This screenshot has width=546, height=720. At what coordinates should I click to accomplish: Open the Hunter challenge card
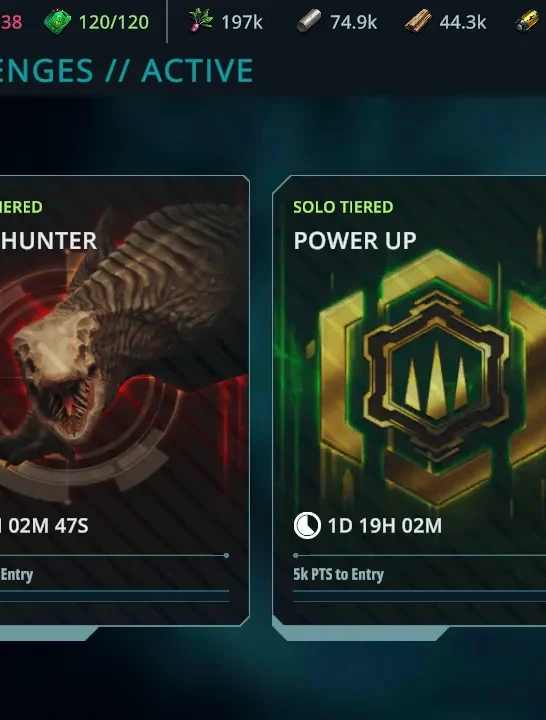tap(124, 400)
